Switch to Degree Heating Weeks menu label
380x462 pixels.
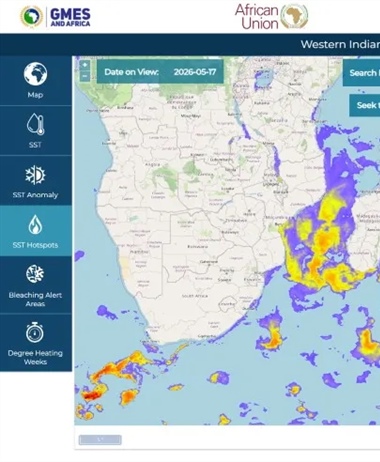[x=35, y=357]
